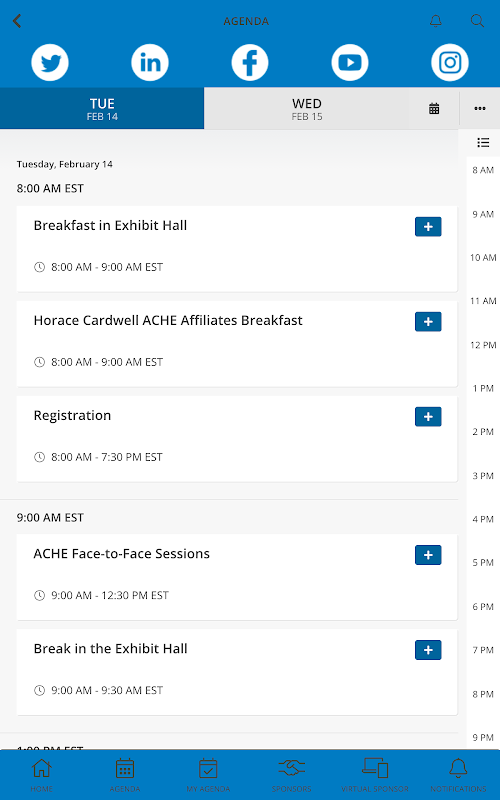Select the TUE FEB 14 tab
Screen dimensions: 500x800
point(102,109)
